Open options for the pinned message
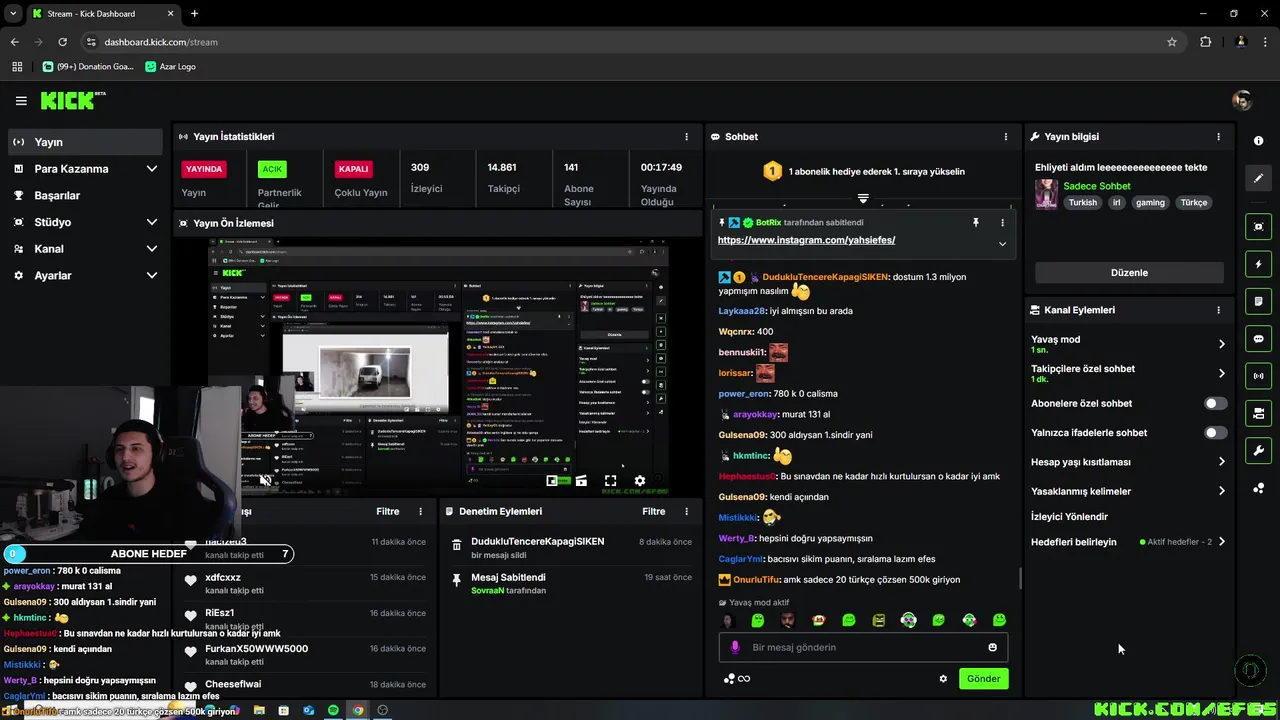Image resolution: width=1280 pixels, height=720 pixels. click(x=1002, y=223)
